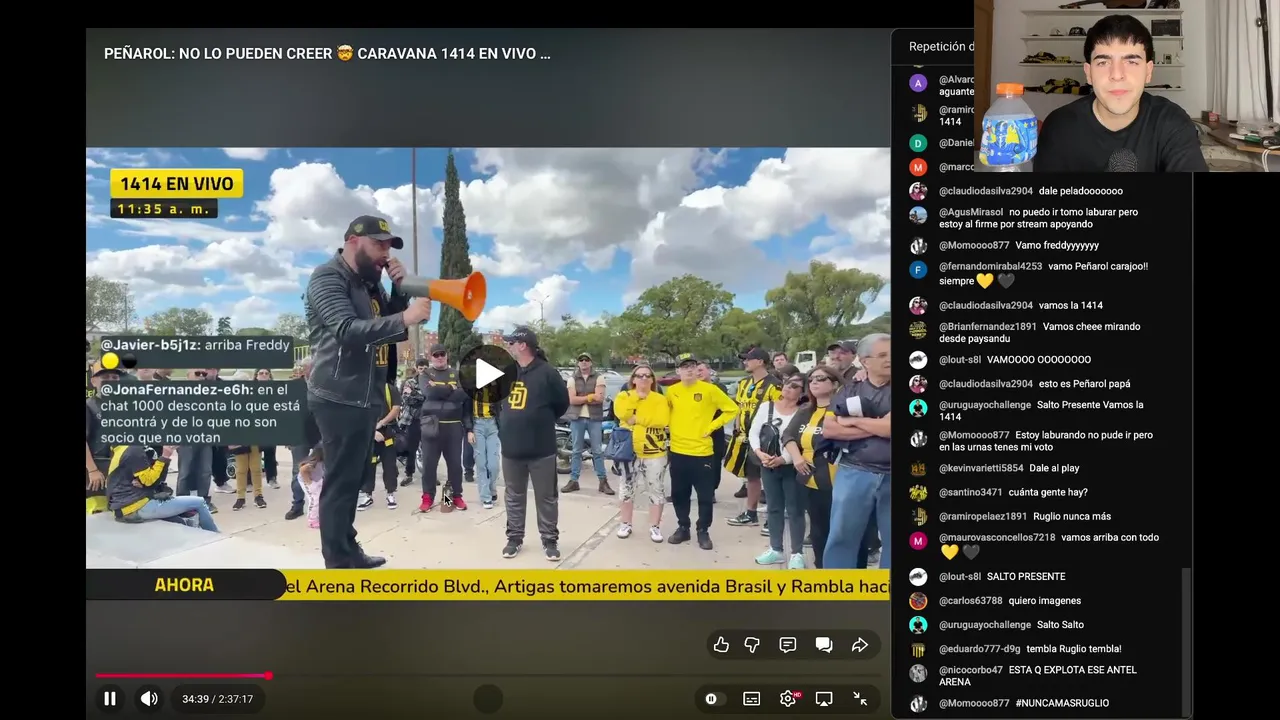Like the video with thumbs up

point(721,645)
